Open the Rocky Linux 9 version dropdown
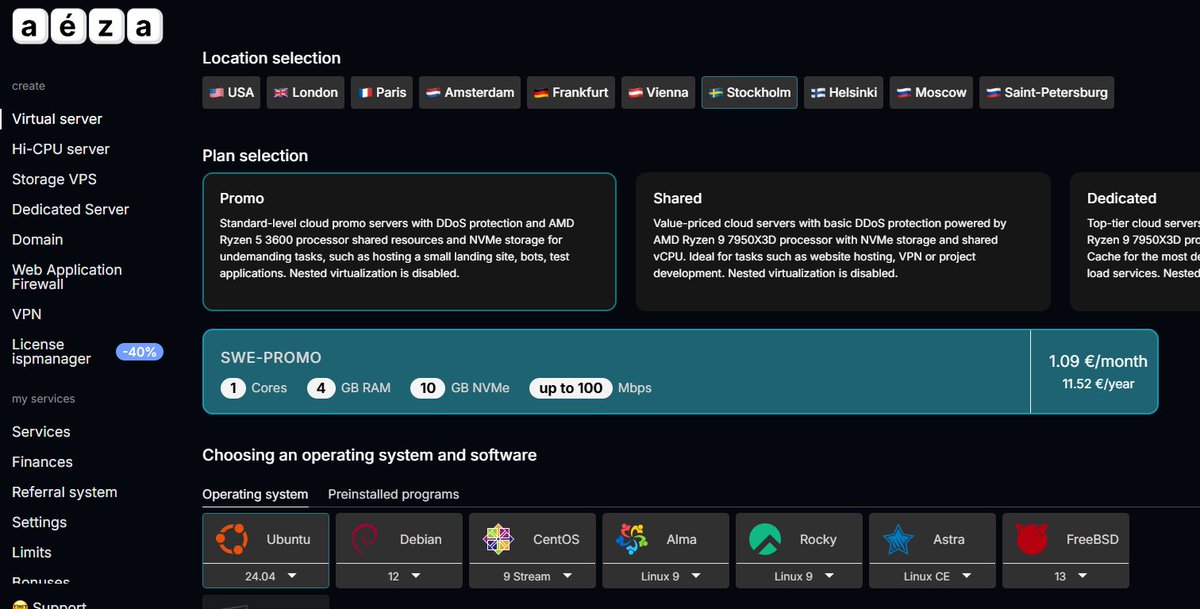This screenshot has height=609, width=1200. pos(799,576)
